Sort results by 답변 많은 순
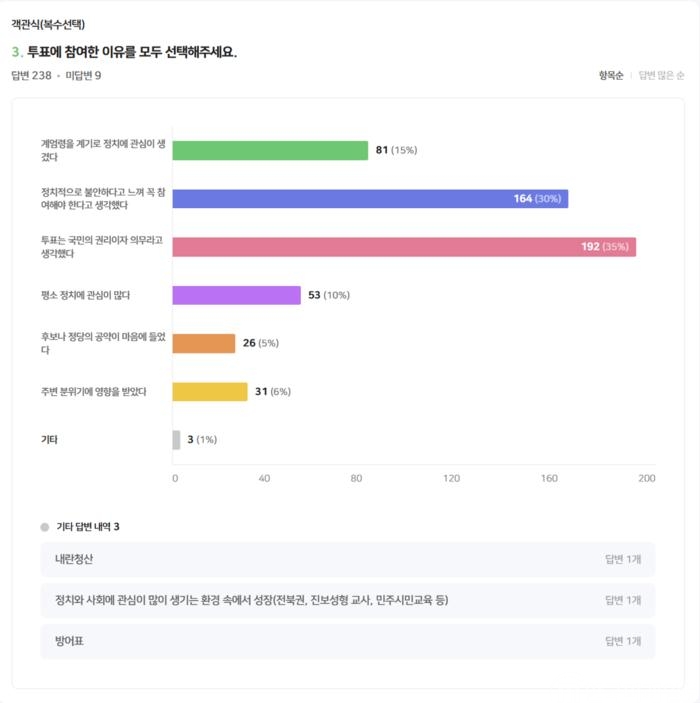Screen dimensions: 700x703 (661, 75)
